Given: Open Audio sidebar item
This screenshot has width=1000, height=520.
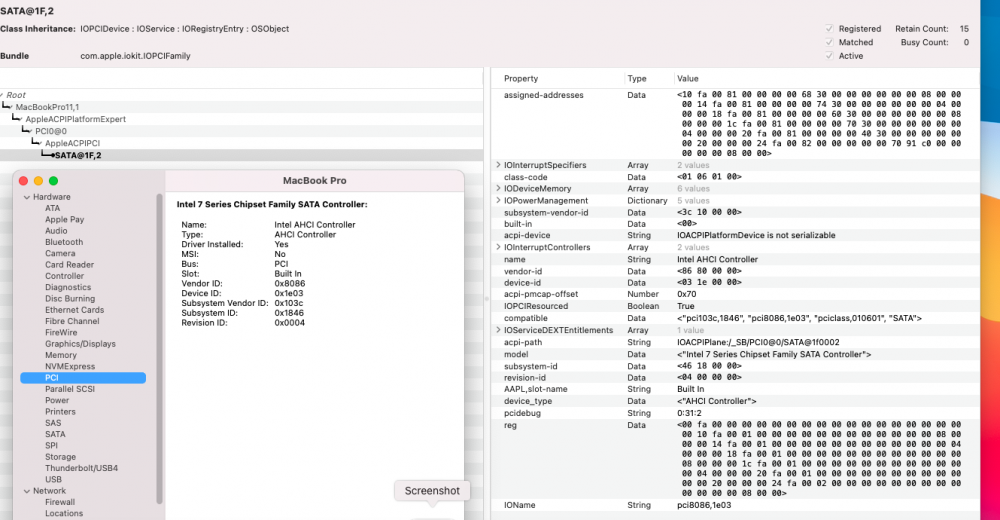Looking at the screenshot, I should click(x=56, y=231).
